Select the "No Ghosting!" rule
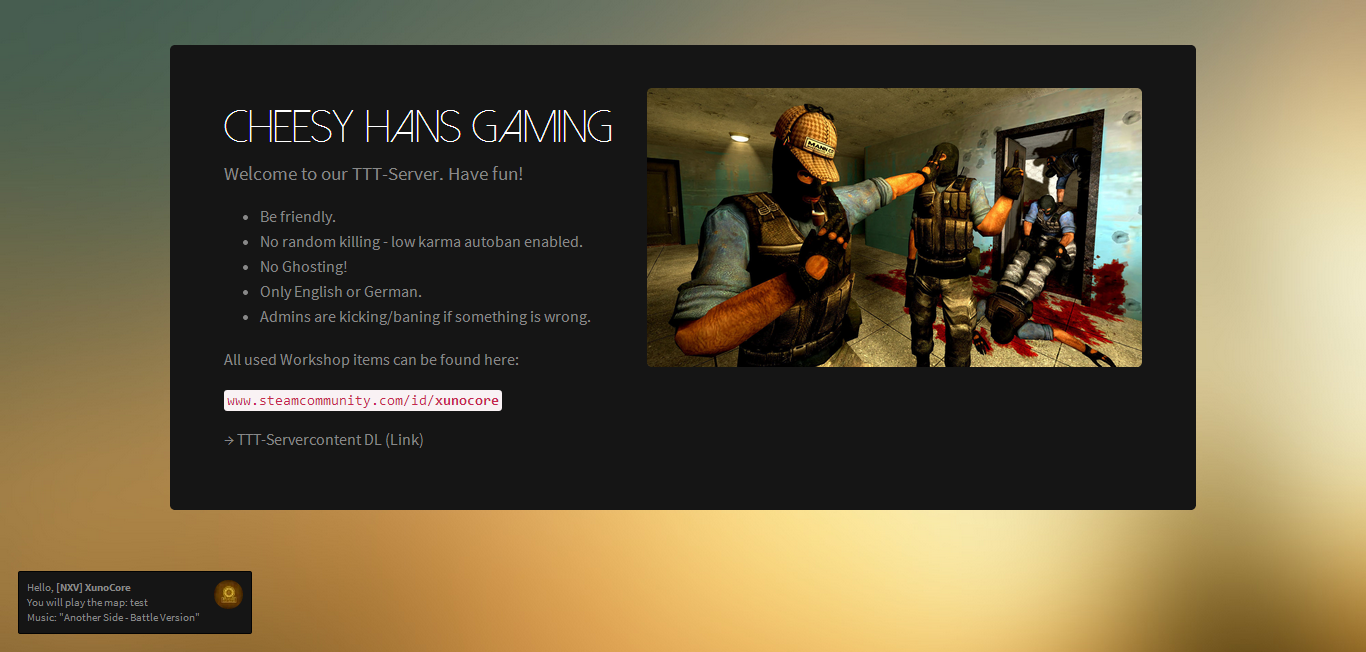Image resolution: width=1366 pixels, height=652 pixels. coord(304,267)
